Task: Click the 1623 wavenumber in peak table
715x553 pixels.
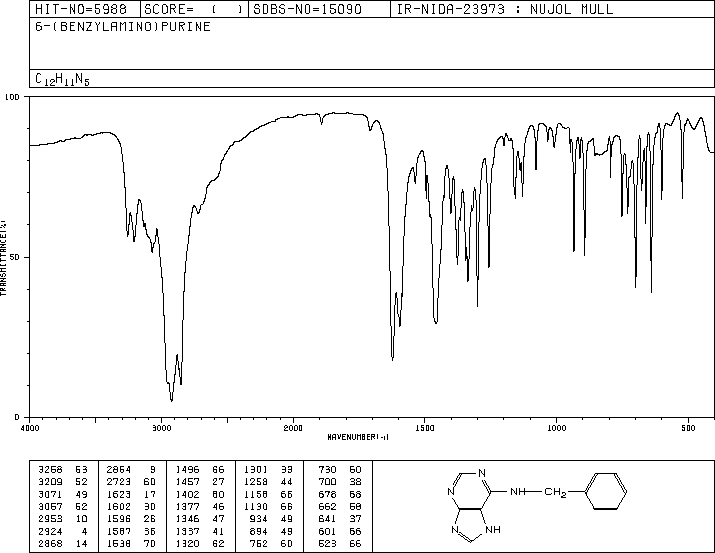Action: coord(119,494)
